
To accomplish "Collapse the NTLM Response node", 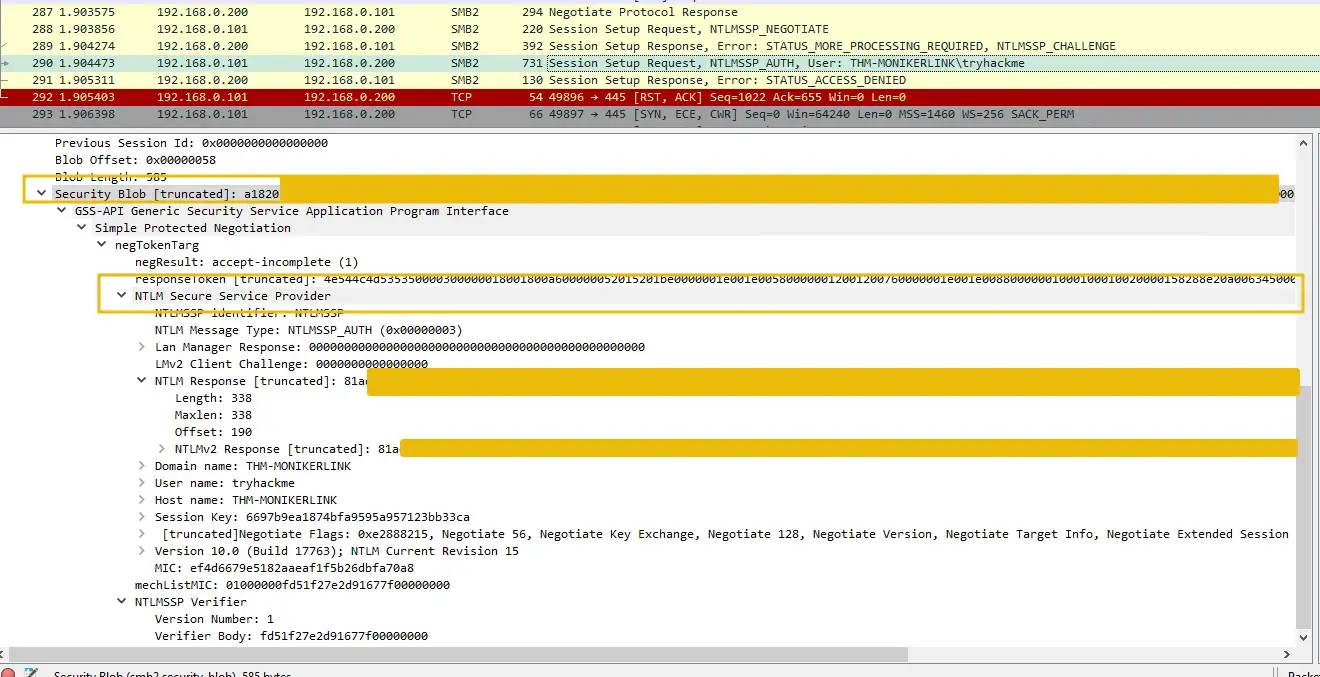I will click(141, 381).
